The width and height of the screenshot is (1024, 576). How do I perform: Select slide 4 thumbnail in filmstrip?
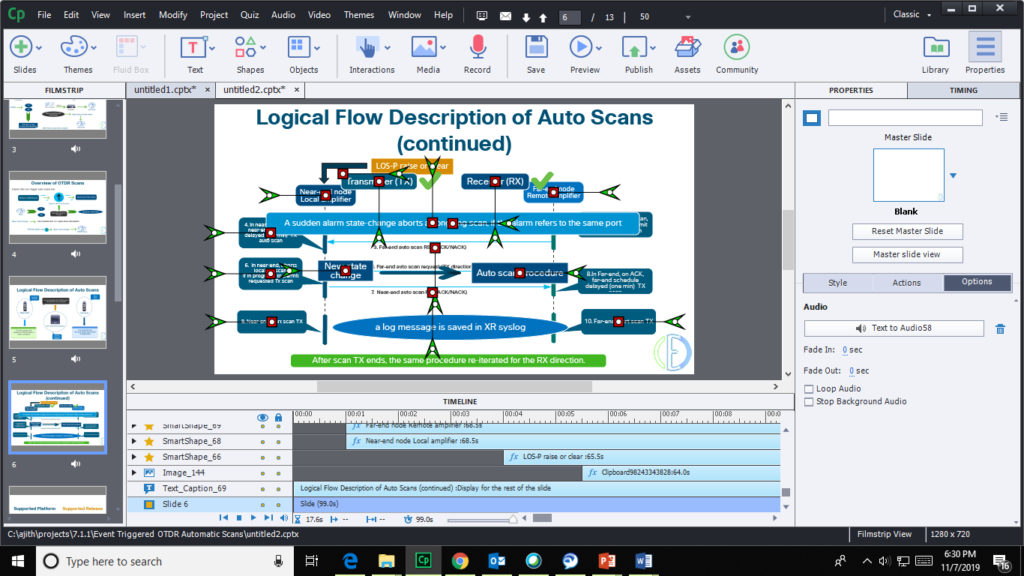pos(57,208)
